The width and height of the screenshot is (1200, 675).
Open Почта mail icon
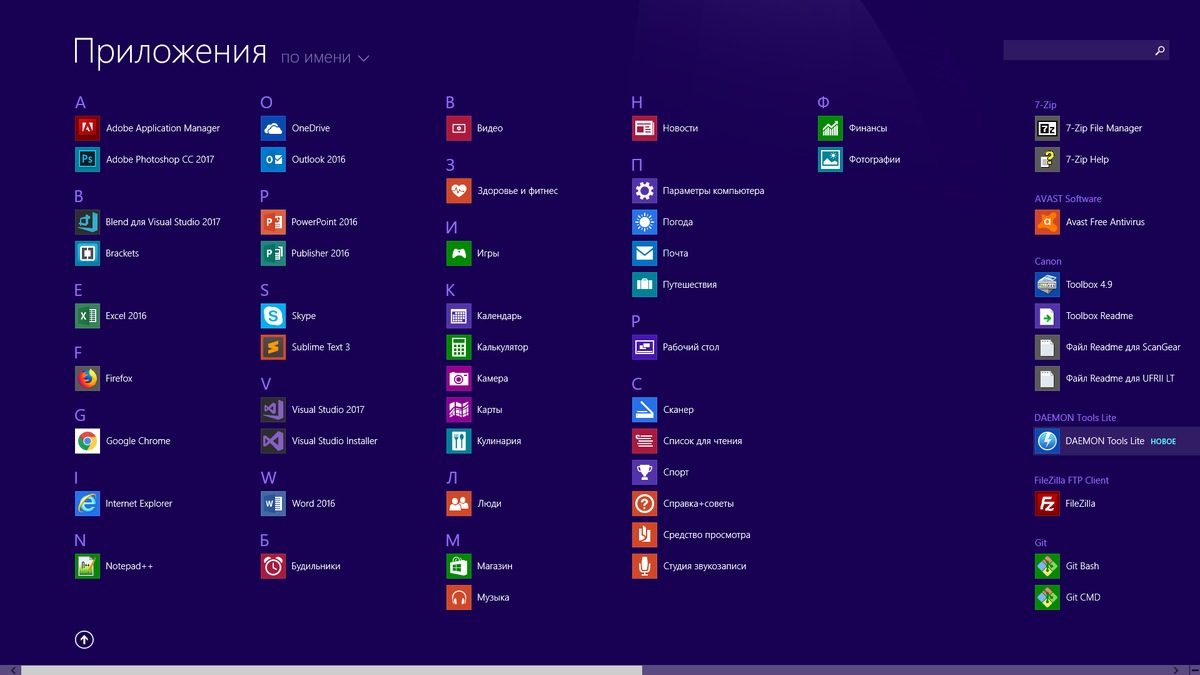point(645,253)
